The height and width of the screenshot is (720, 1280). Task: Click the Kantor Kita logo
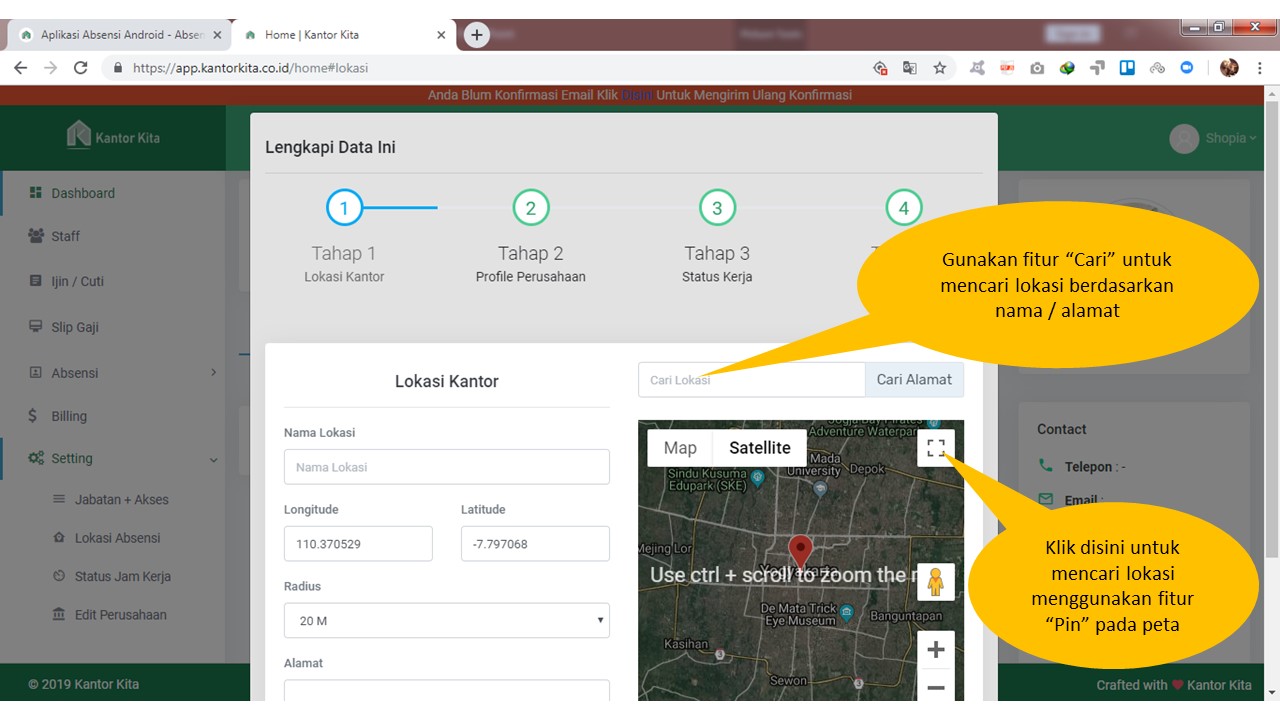tap(113, 136)
